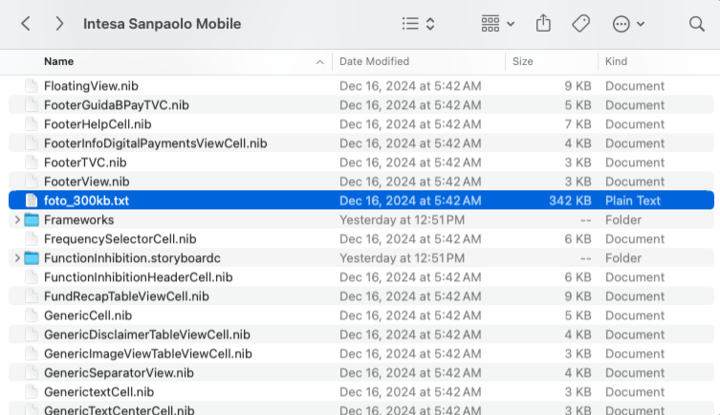This screenshot has height=415, width=720.
Task: Click the FundRecapTableViewCell.nib file icon
Action: coord(31,297)
